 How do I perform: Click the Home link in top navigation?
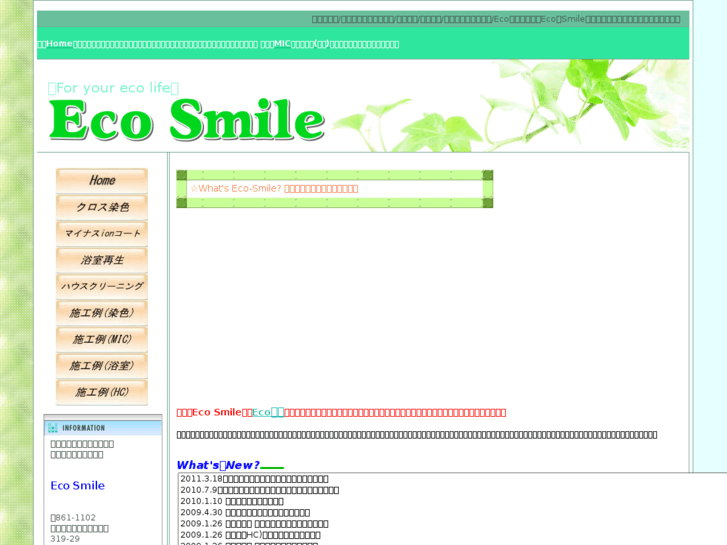point(59,44)
